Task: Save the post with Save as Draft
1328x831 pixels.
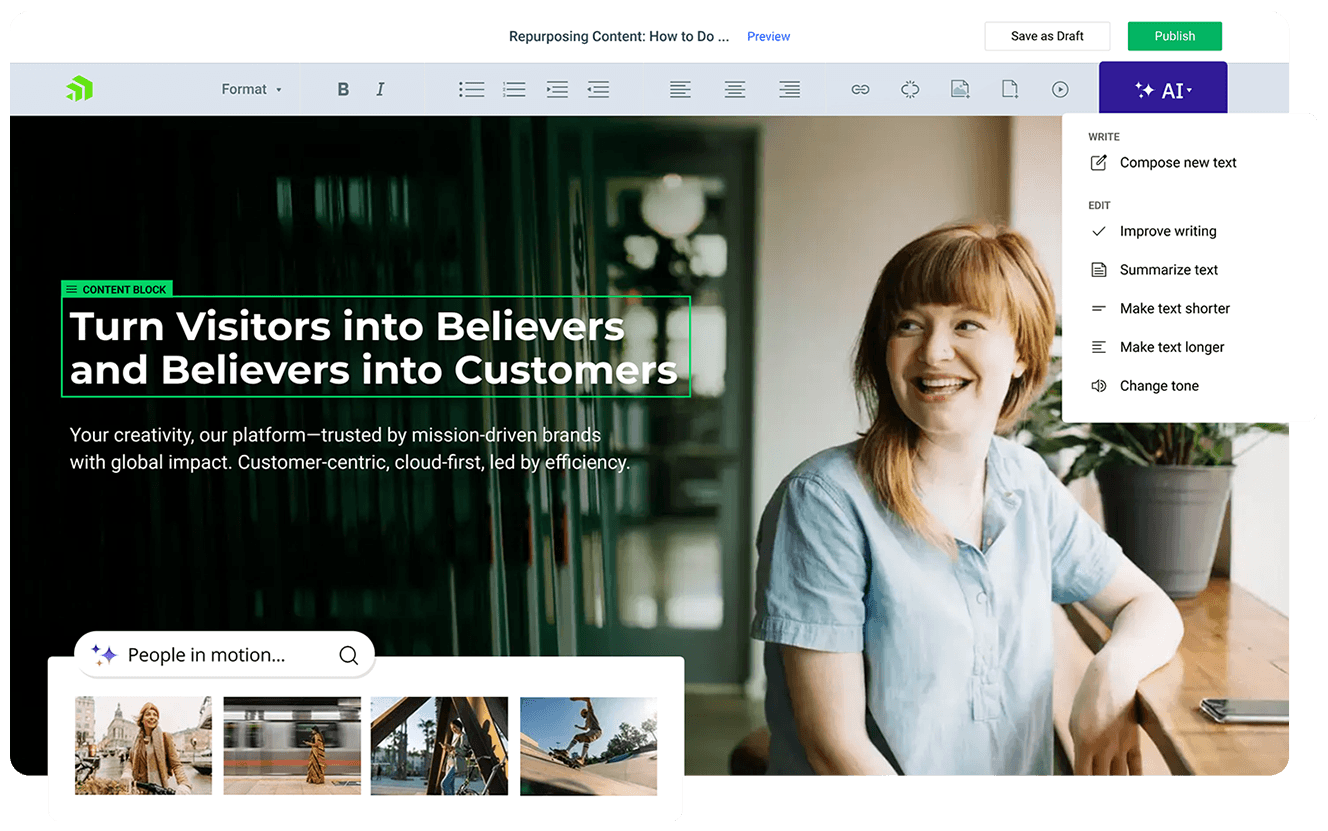Action: [1047, 36]
